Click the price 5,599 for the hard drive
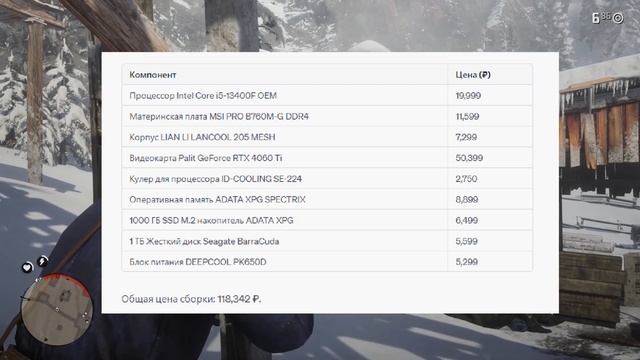Screen dimensions: 640x360 pyautogui.click(x=466, y=241)
